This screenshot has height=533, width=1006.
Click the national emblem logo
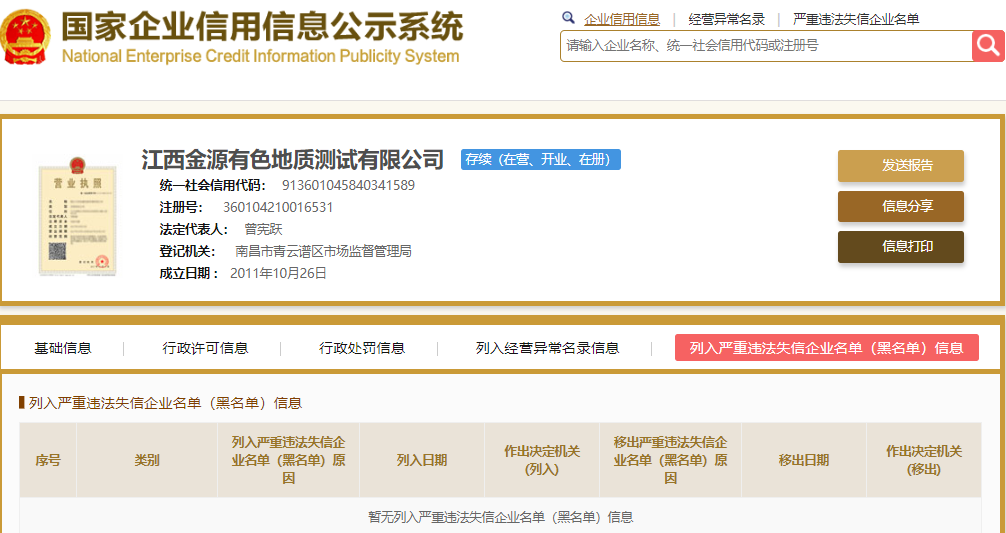point(26,37)
